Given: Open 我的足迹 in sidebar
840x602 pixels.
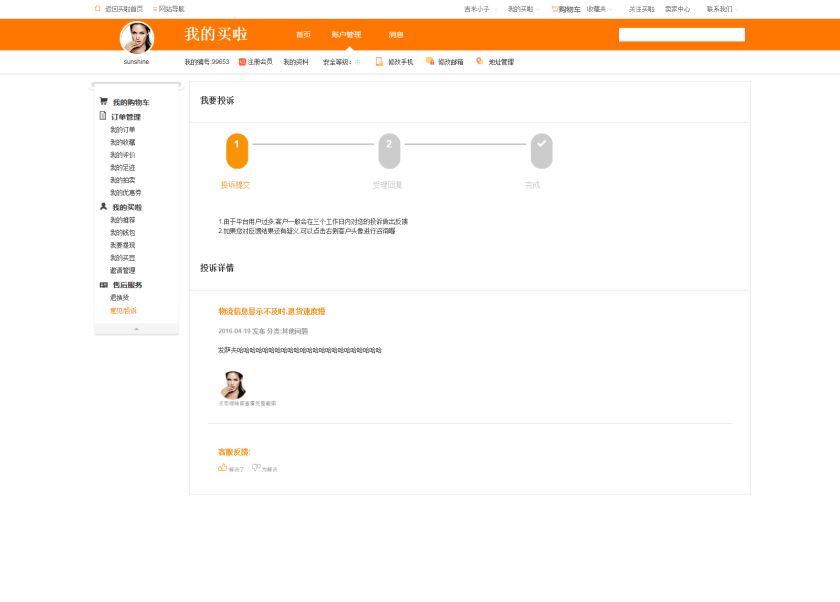Looking at the screenshot, I should pos(123,168).
